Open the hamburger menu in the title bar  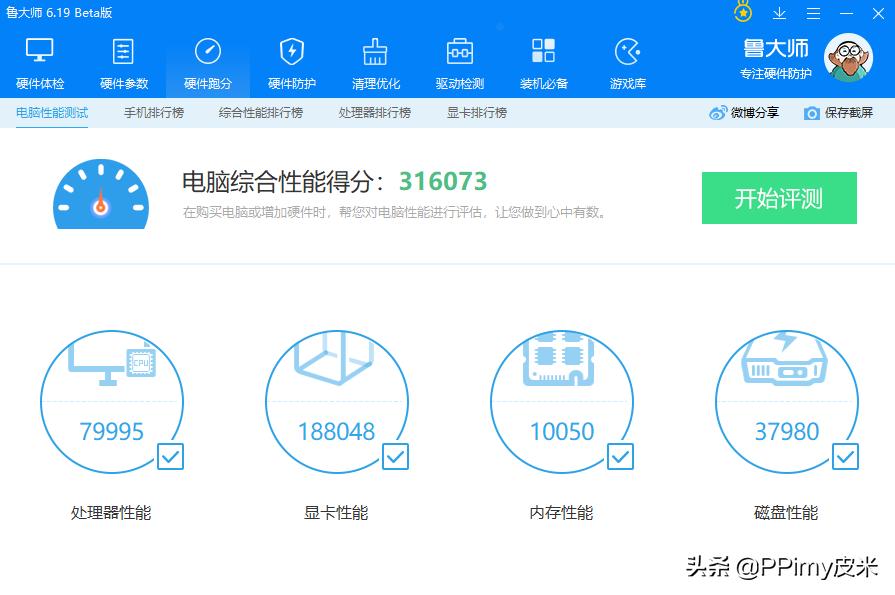pyautogui.click(x=813, y=13)
